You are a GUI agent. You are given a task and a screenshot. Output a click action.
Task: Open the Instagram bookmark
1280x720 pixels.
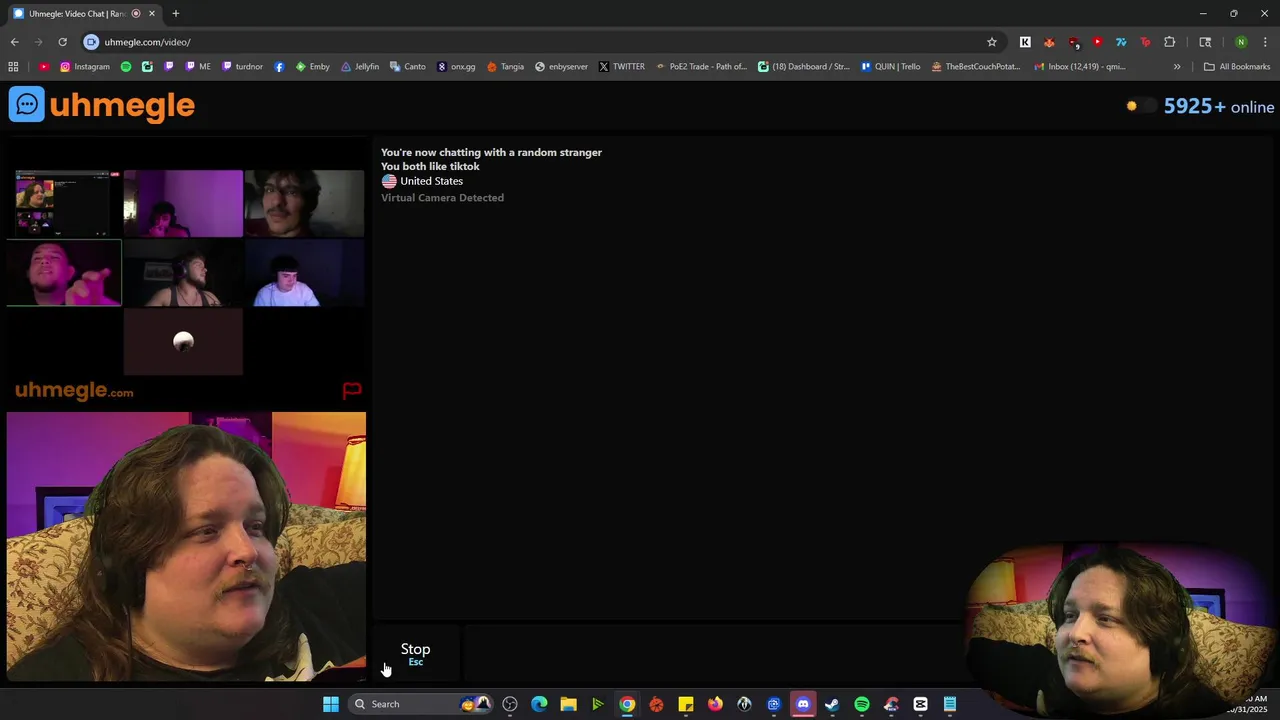[85, 67]
